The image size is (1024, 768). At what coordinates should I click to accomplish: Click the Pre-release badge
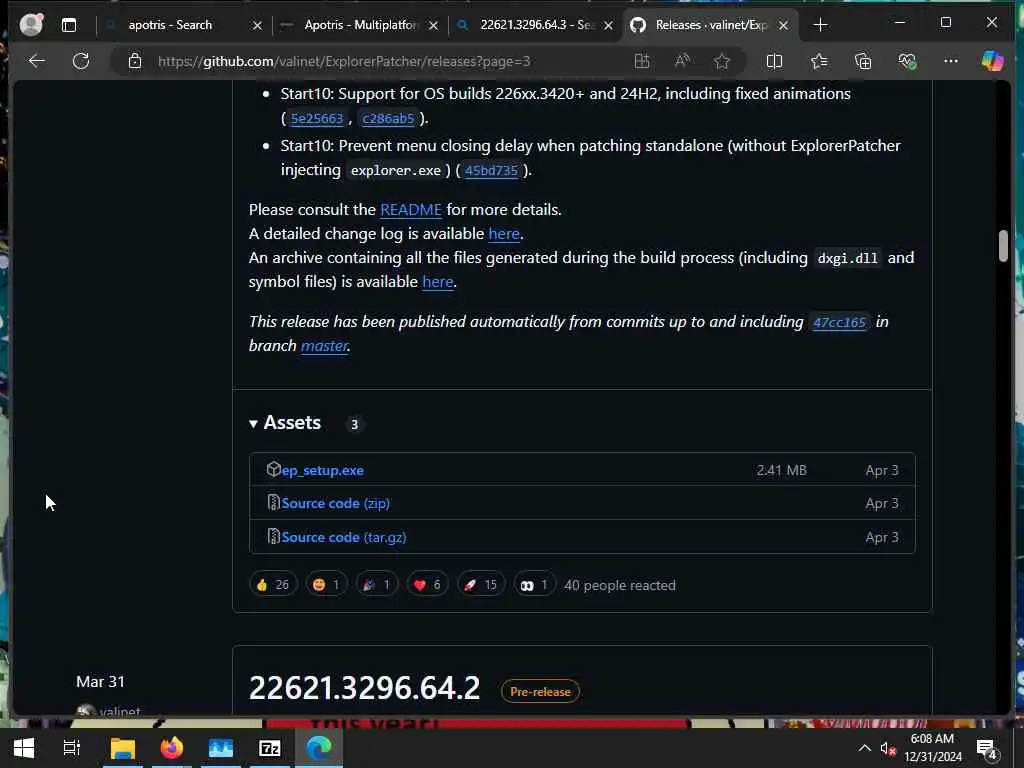[540, 692]
